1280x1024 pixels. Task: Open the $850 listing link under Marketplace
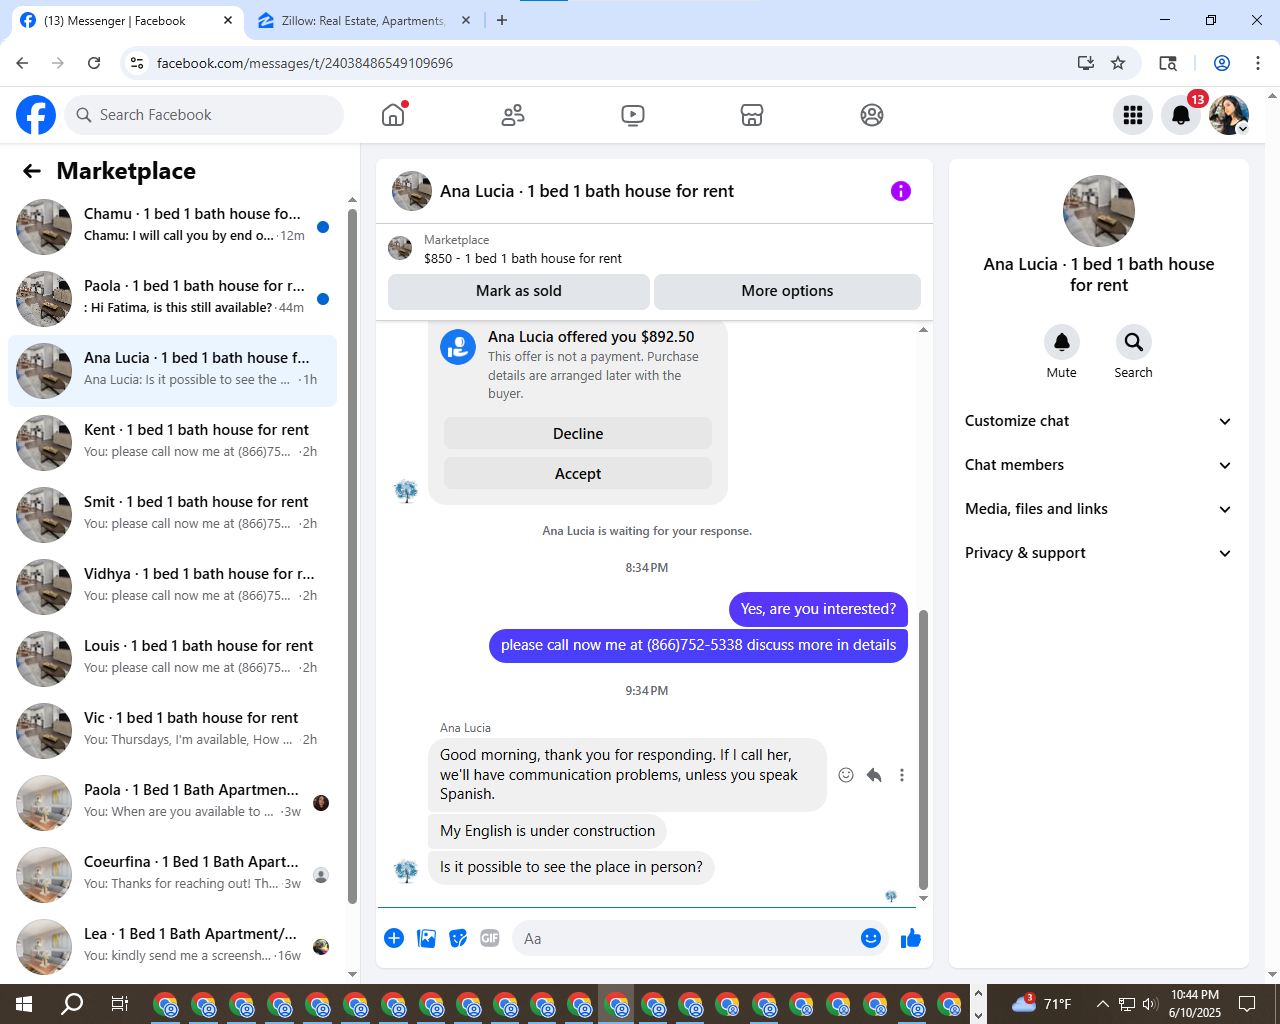click(523, 258)
